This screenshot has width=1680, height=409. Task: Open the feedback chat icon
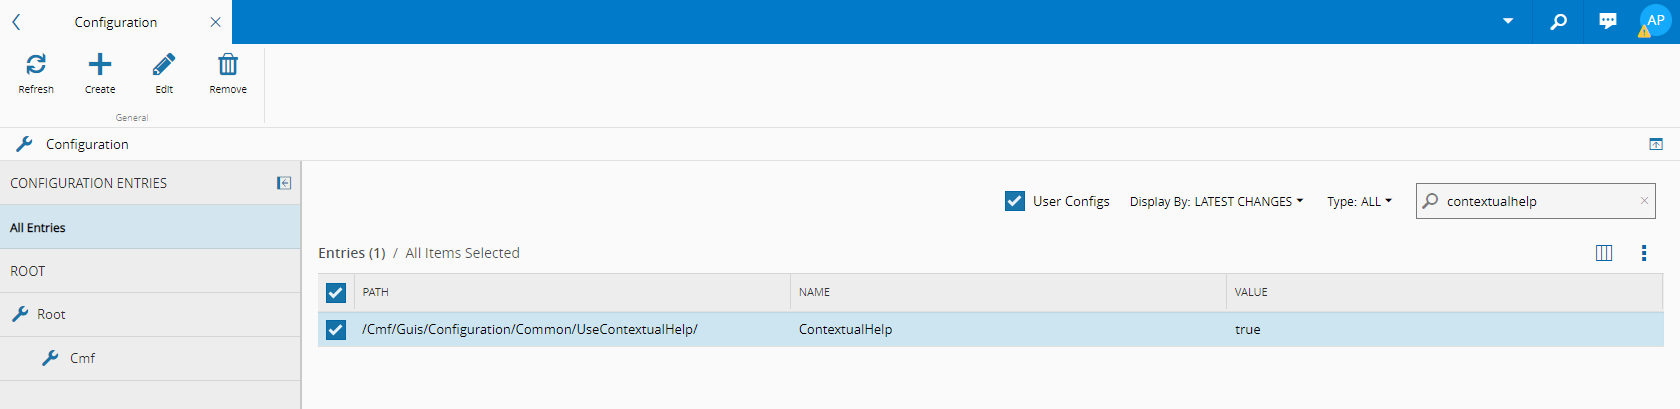click(1608, 21)
